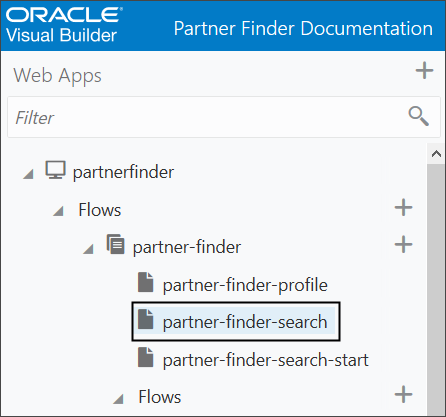The image size is (446, 417).
Task: Collapse the partnerfinder tree node
Action: tap(29, 174)
